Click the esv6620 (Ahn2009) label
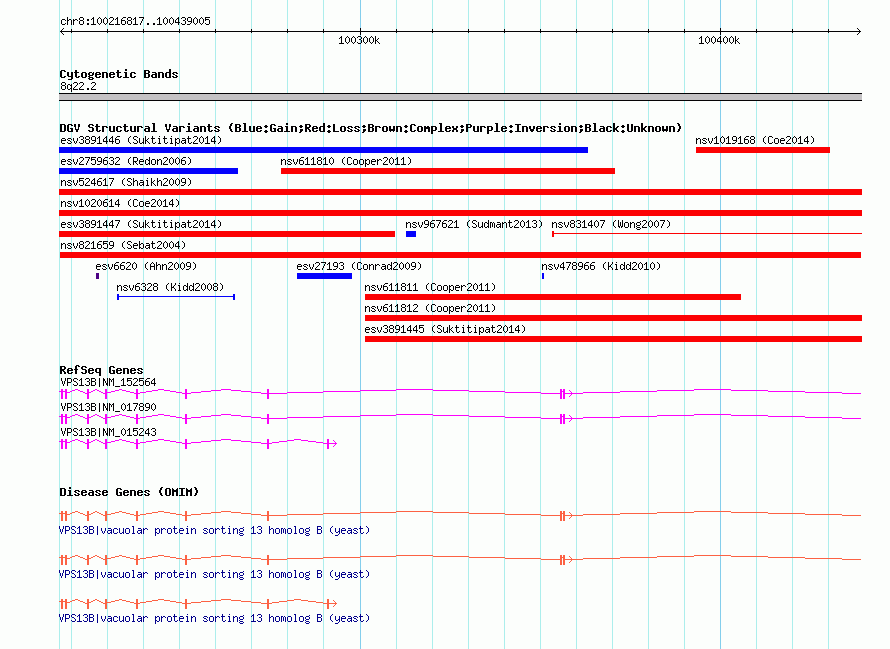This screenshot has width=890, height=649. click(146, 266)
